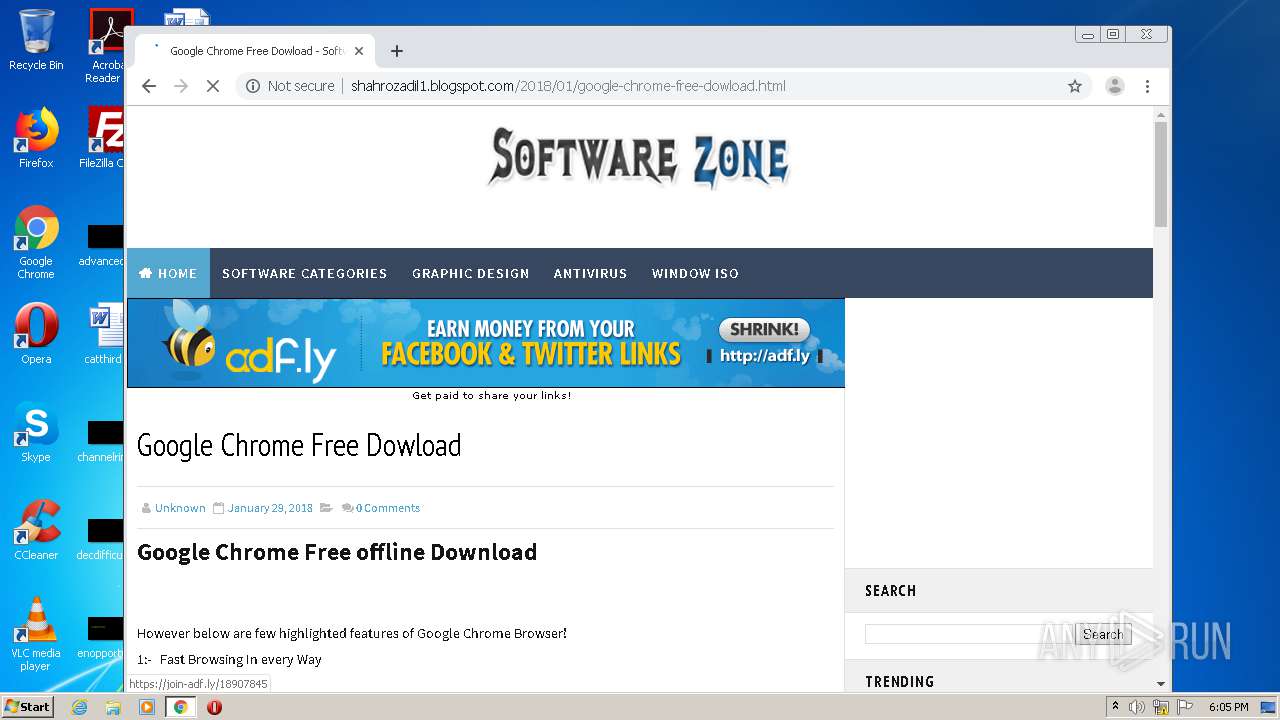Click the 6:05 PM taskbar clock

pos(1228,707)
